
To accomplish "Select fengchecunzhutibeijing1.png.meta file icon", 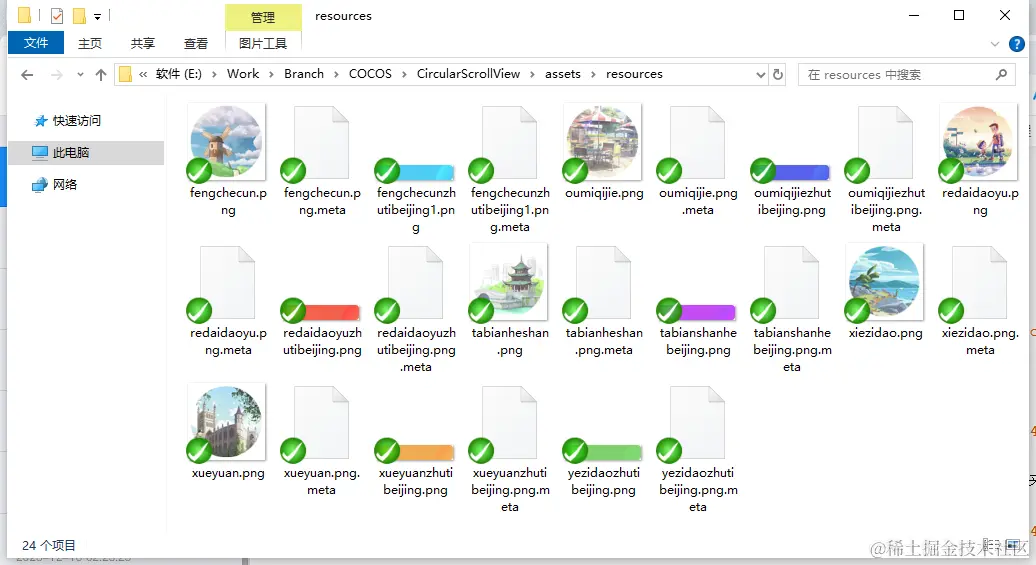I will click(x=509, y=144).
